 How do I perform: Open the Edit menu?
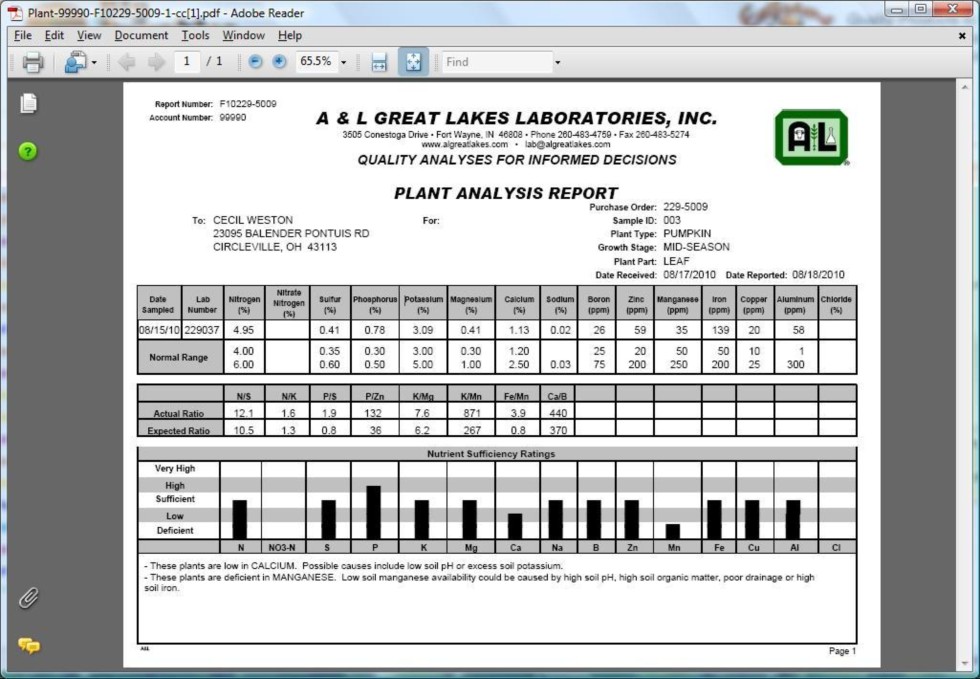(x=54, y=35)
